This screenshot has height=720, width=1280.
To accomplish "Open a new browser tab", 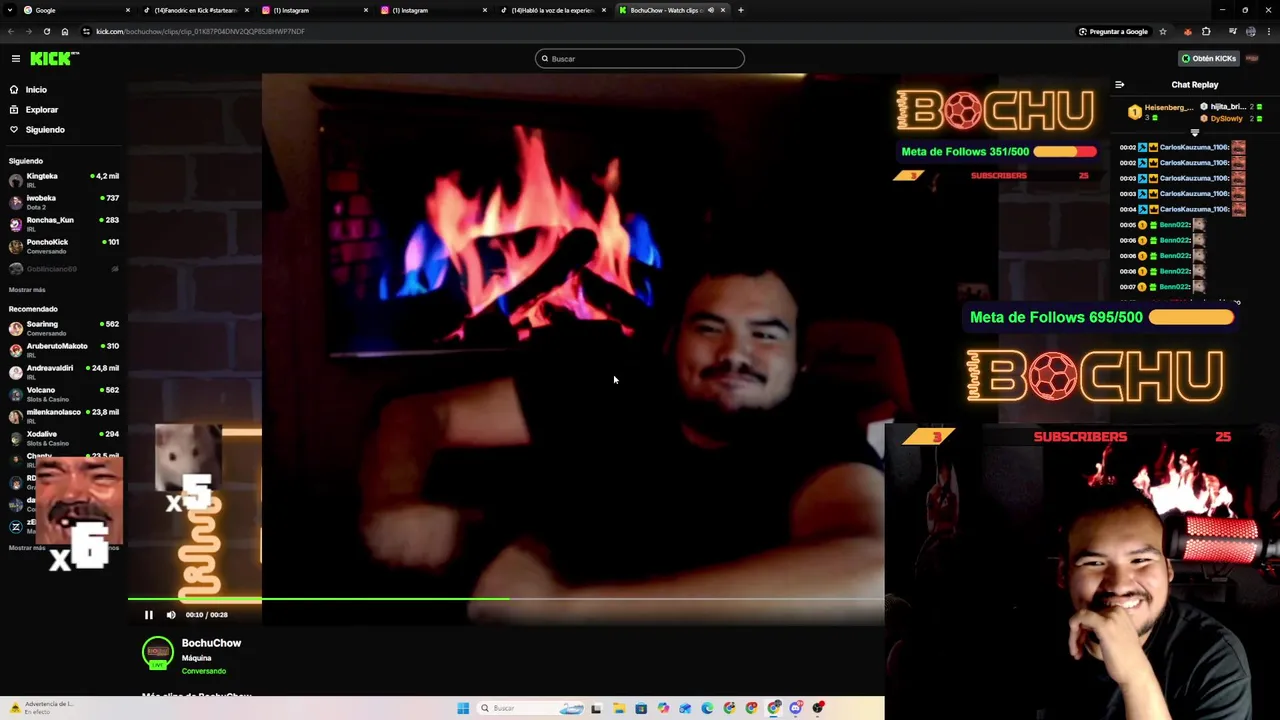I will pos(740,10).
